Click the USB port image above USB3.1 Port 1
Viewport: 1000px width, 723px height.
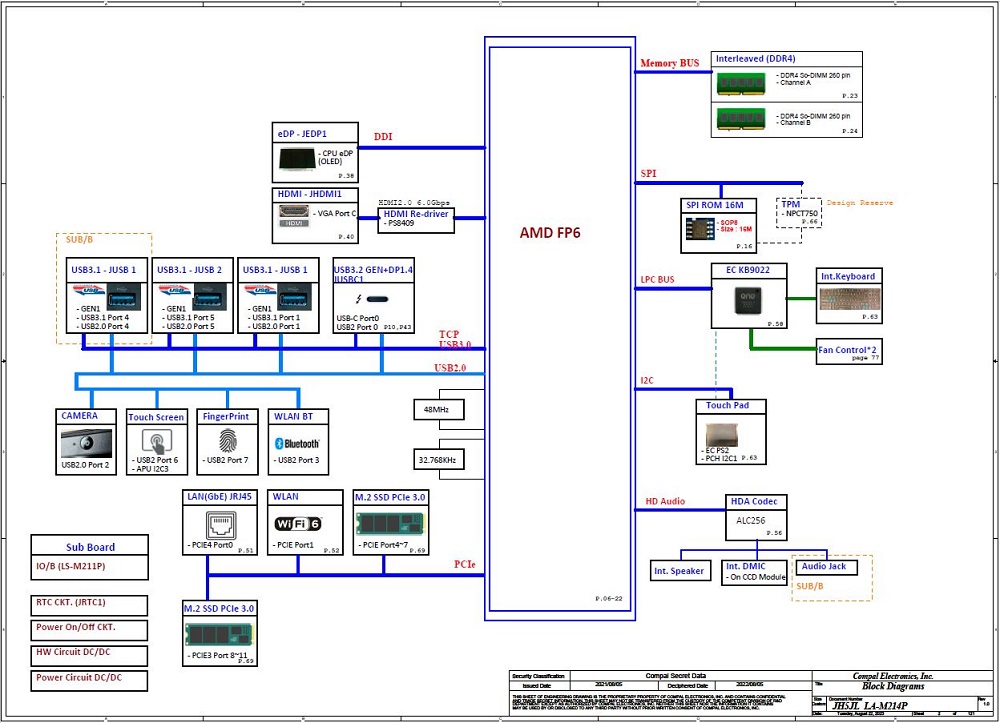[295, 296]
